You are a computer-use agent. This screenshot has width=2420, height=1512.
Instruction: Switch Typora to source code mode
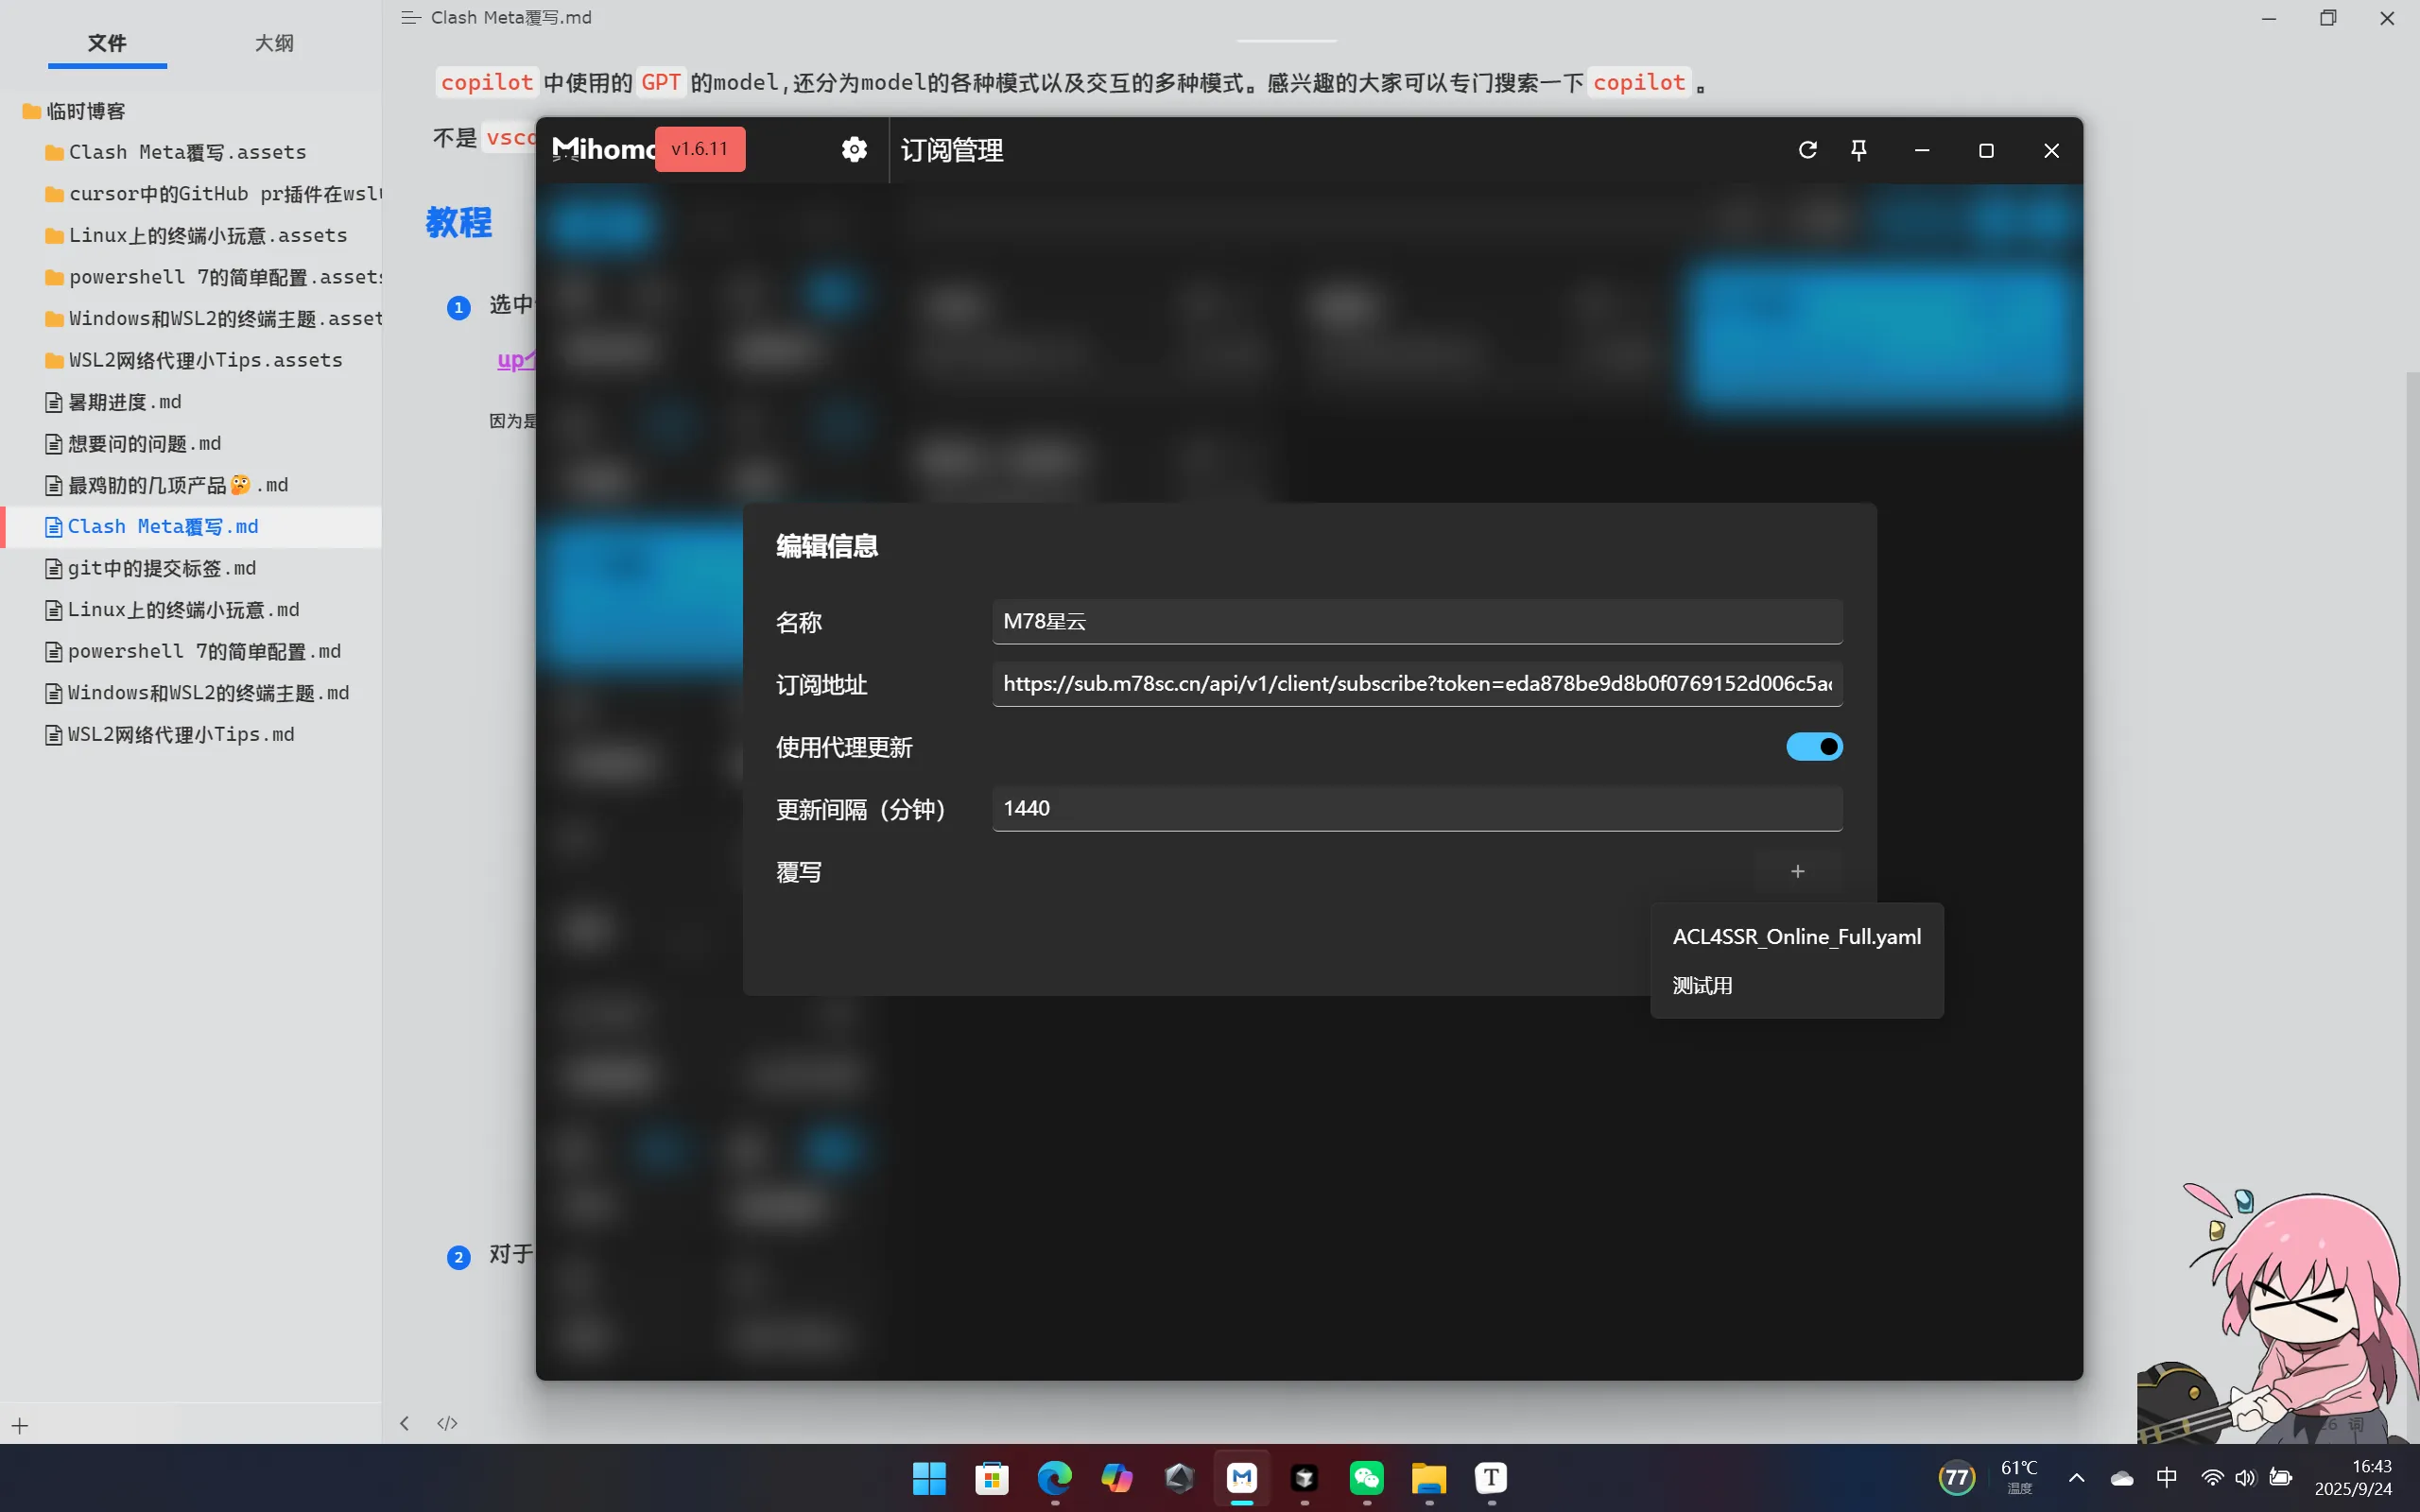(447, 1422)
